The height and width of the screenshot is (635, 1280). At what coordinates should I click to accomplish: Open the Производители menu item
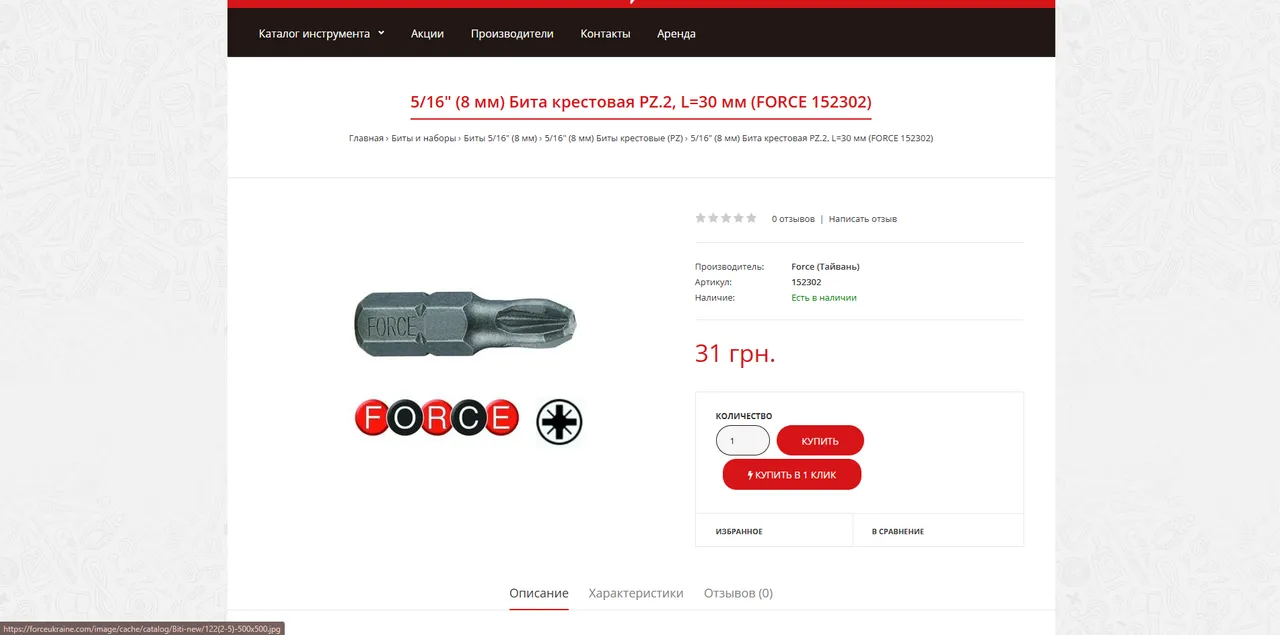pos(512,33)
